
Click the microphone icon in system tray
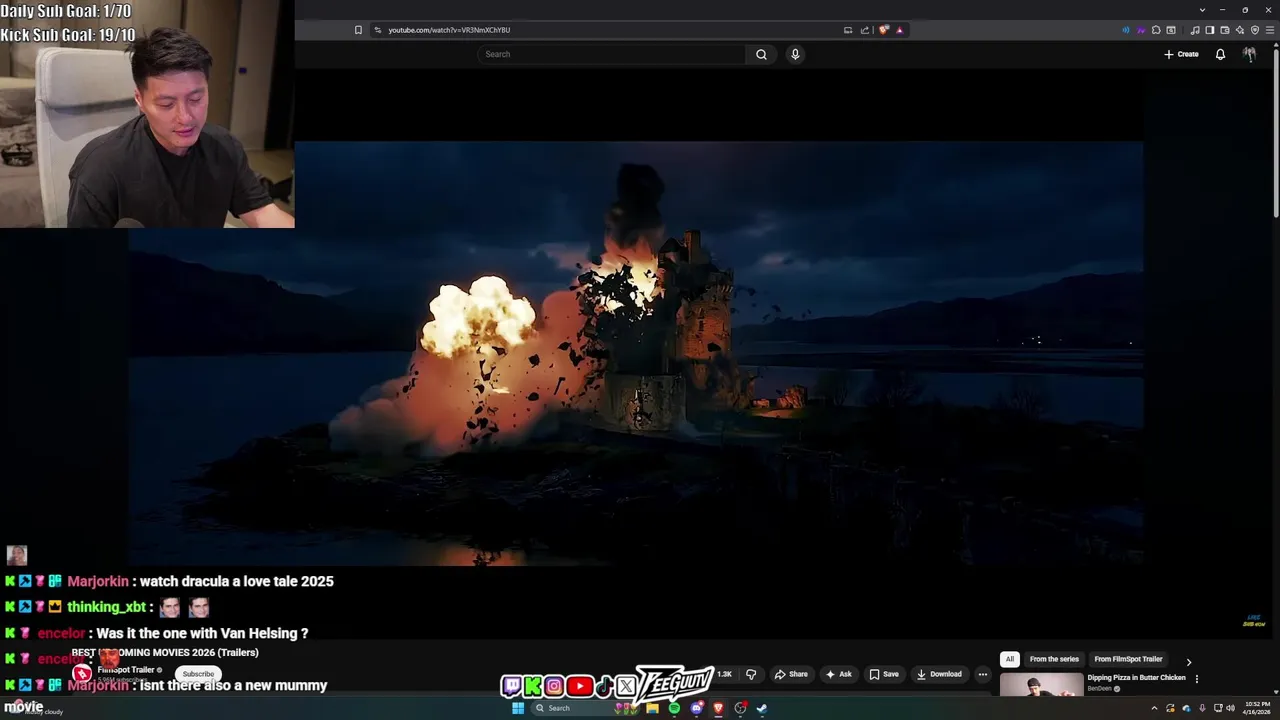(1202, 708)
